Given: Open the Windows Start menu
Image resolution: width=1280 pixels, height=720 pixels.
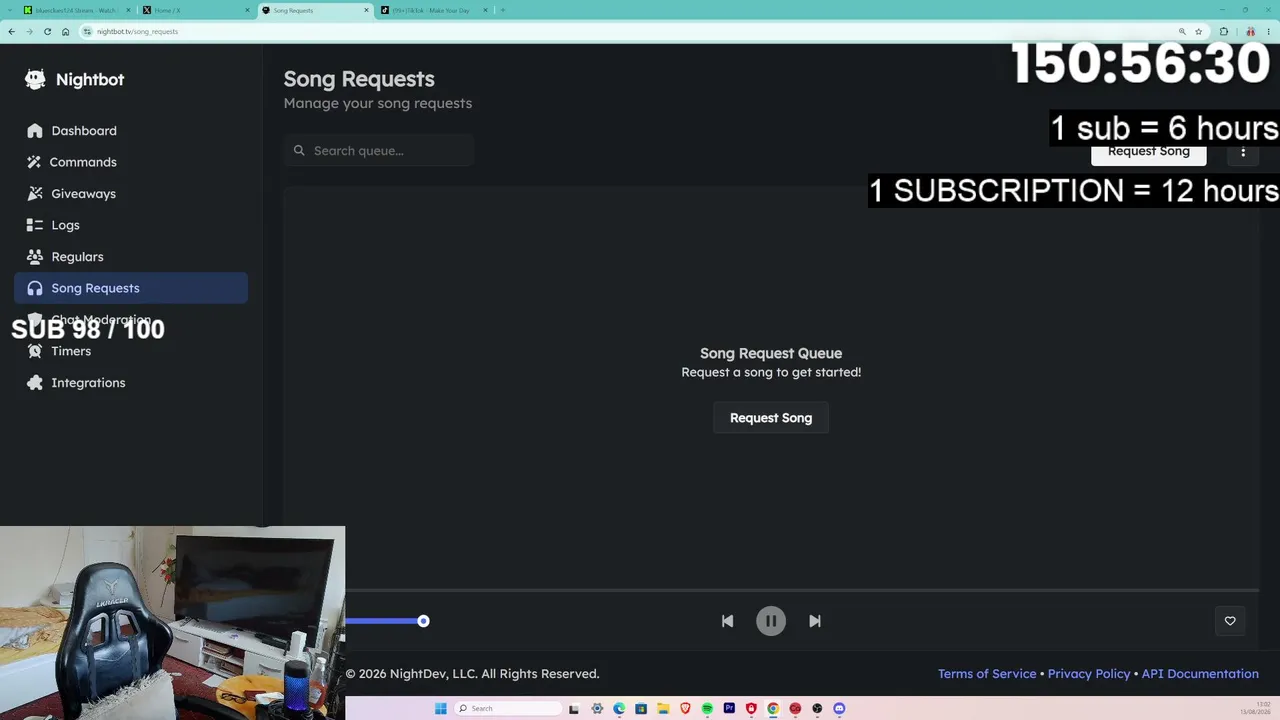Looking at the screenshot, I should (x=441, y=708).
